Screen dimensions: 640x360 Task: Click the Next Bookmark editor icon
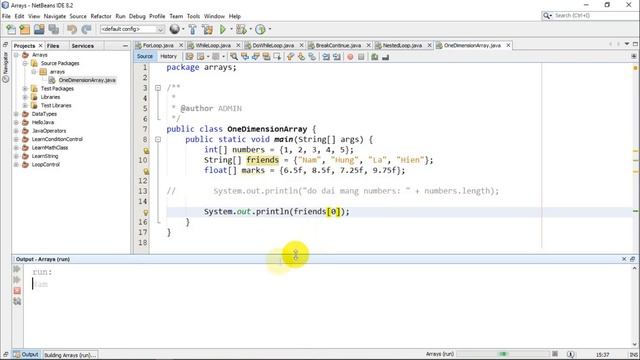click(x=301, y=57)
